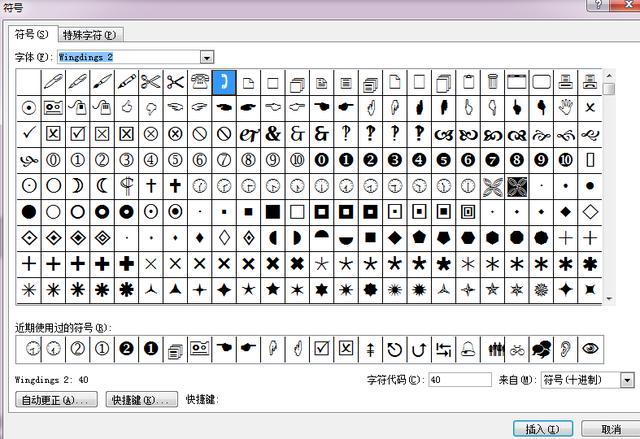Click the symbol grid scrollbar up arrow
Image resolution: width=640 pixels, height=439 pixels.
(x=609, y=76)
